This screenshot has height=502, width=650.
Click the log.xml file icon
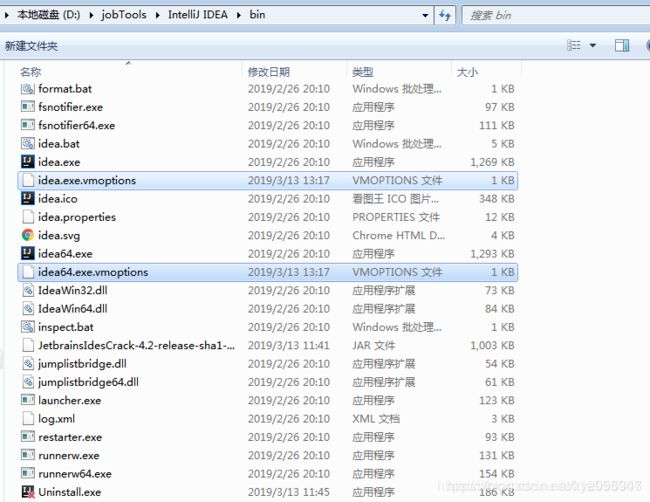click(28, 419)
